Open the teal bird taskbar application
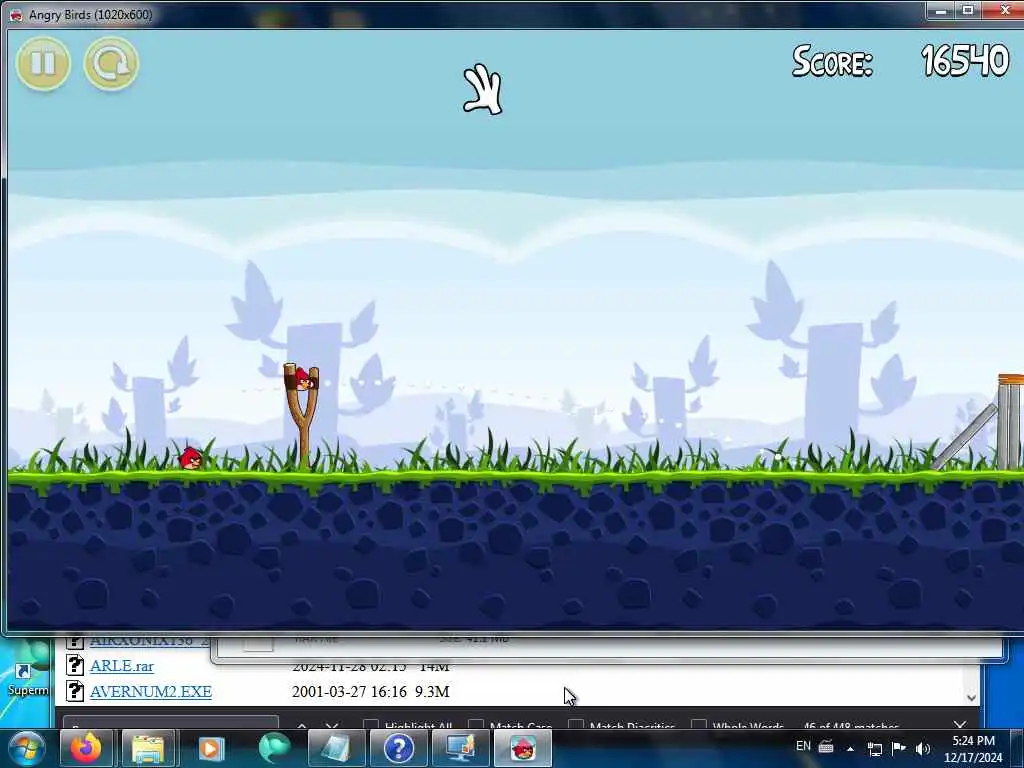This screenshot has height=768, width=1024. pyautogui.click(x=273, y=748)
